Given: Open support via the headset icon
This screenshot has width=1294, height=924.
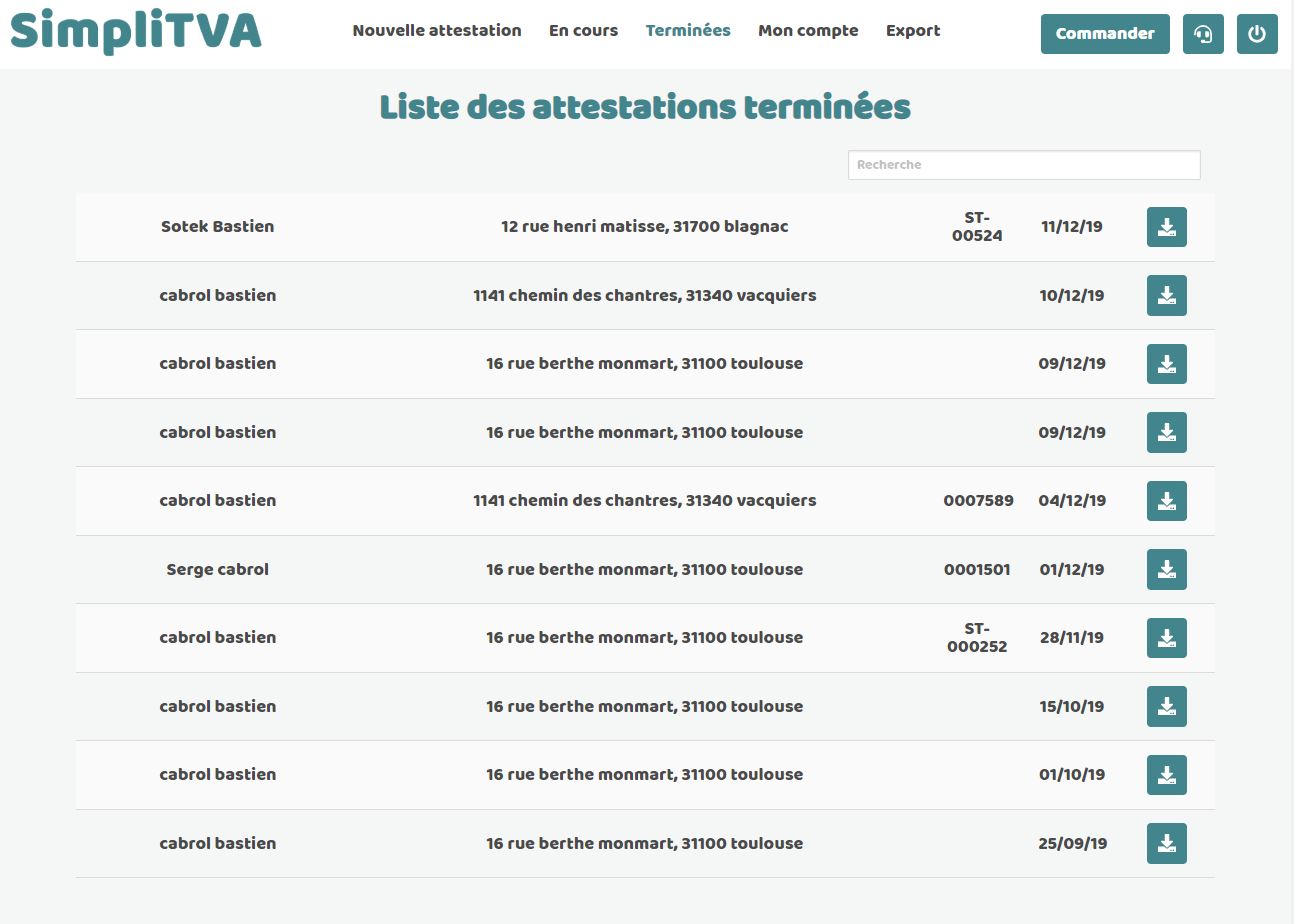Looking at the screenshot, I should point(1203,34).
